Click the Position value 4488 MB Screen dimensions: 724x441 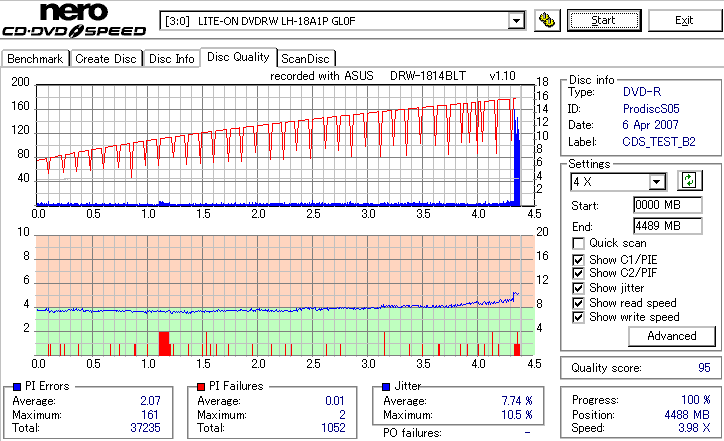click(687, 415)
